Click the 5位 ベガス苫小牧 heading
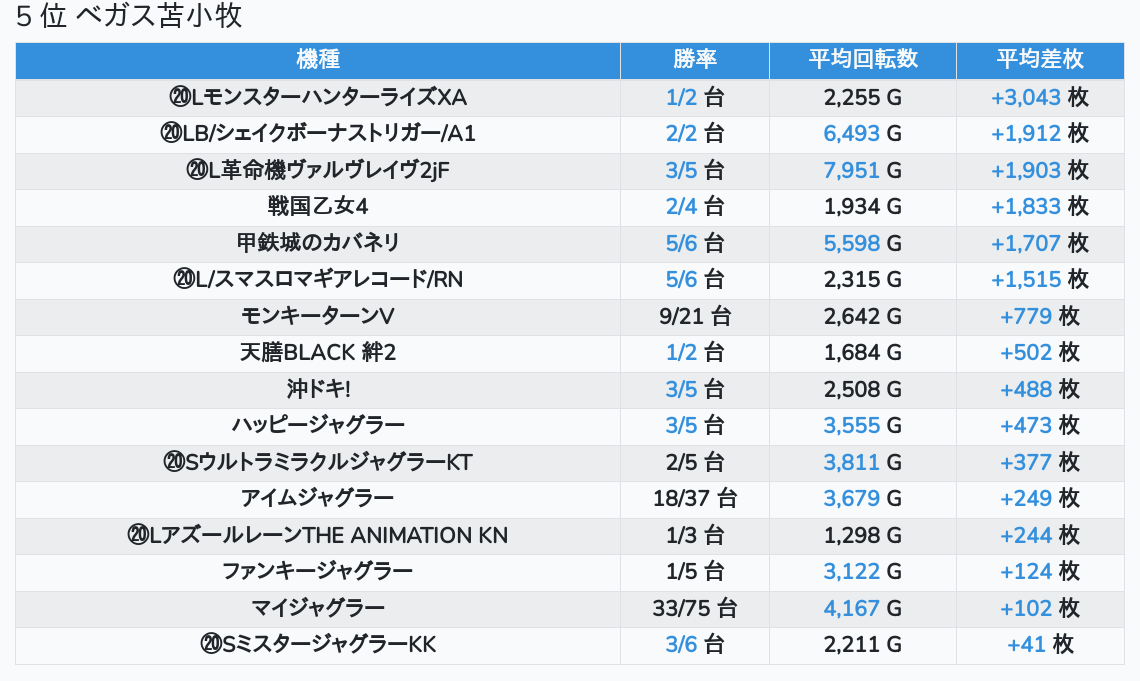The height and width of the screenshot is (681, 1140). 129,17
